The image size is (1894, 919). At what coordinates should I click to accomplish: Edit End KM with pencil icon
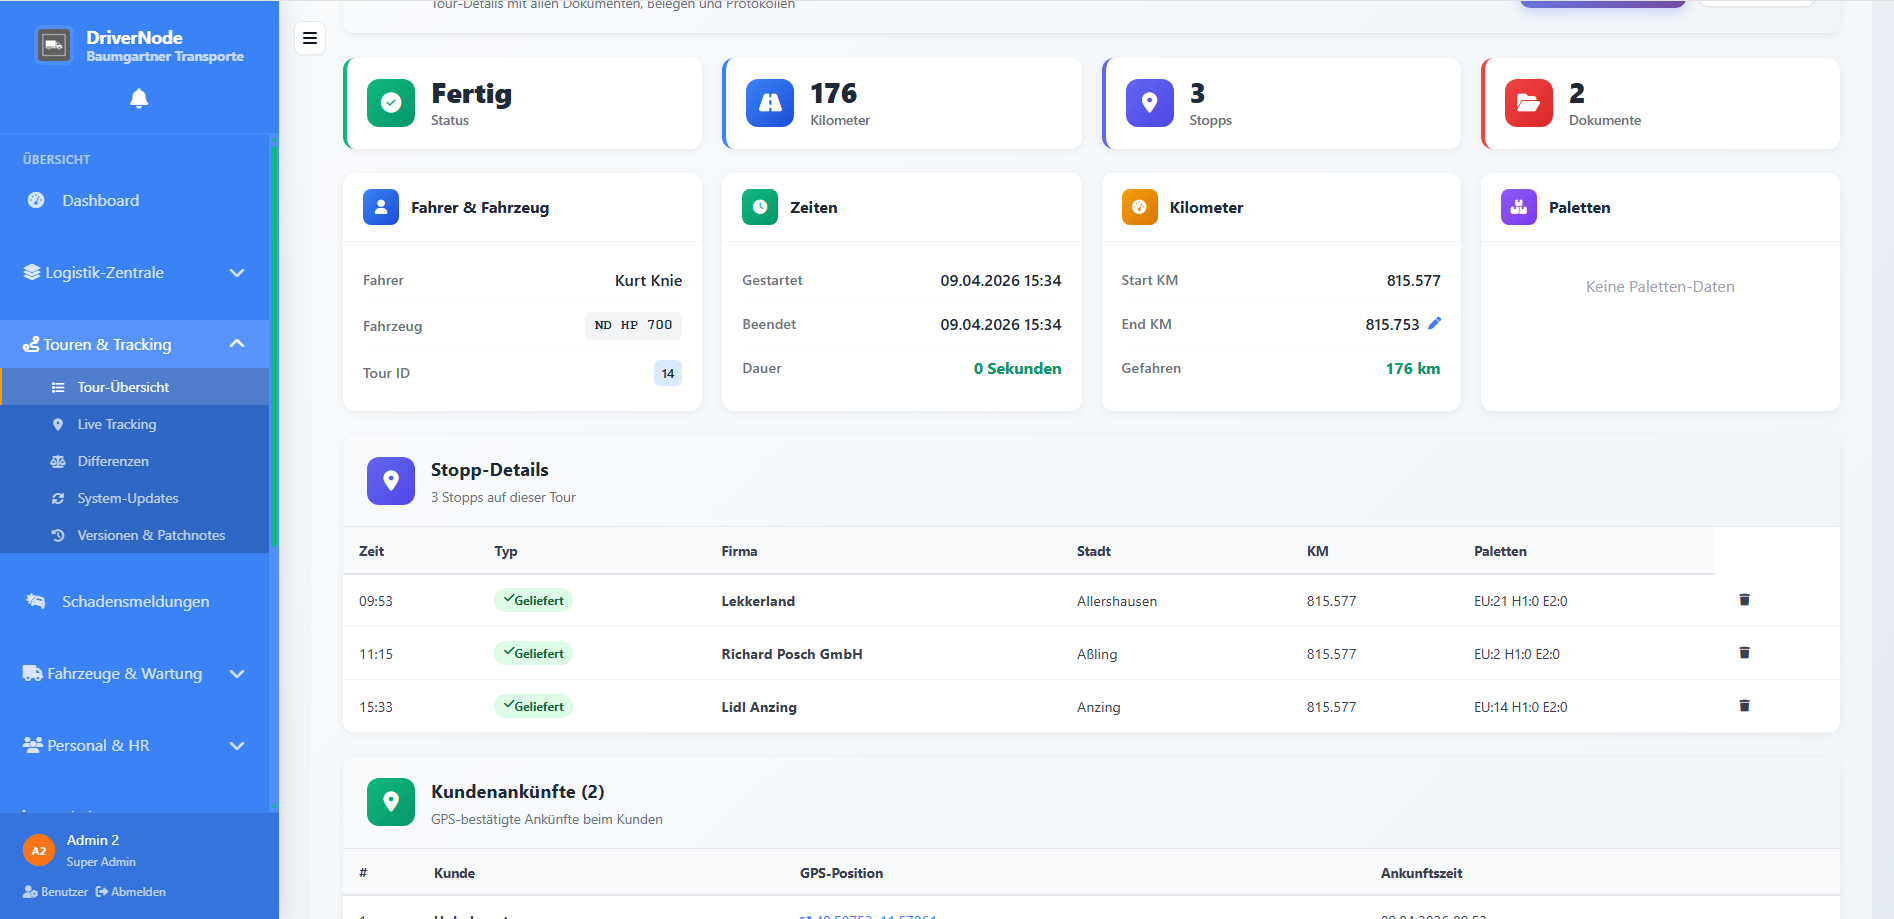click(x=1434, y=323)
